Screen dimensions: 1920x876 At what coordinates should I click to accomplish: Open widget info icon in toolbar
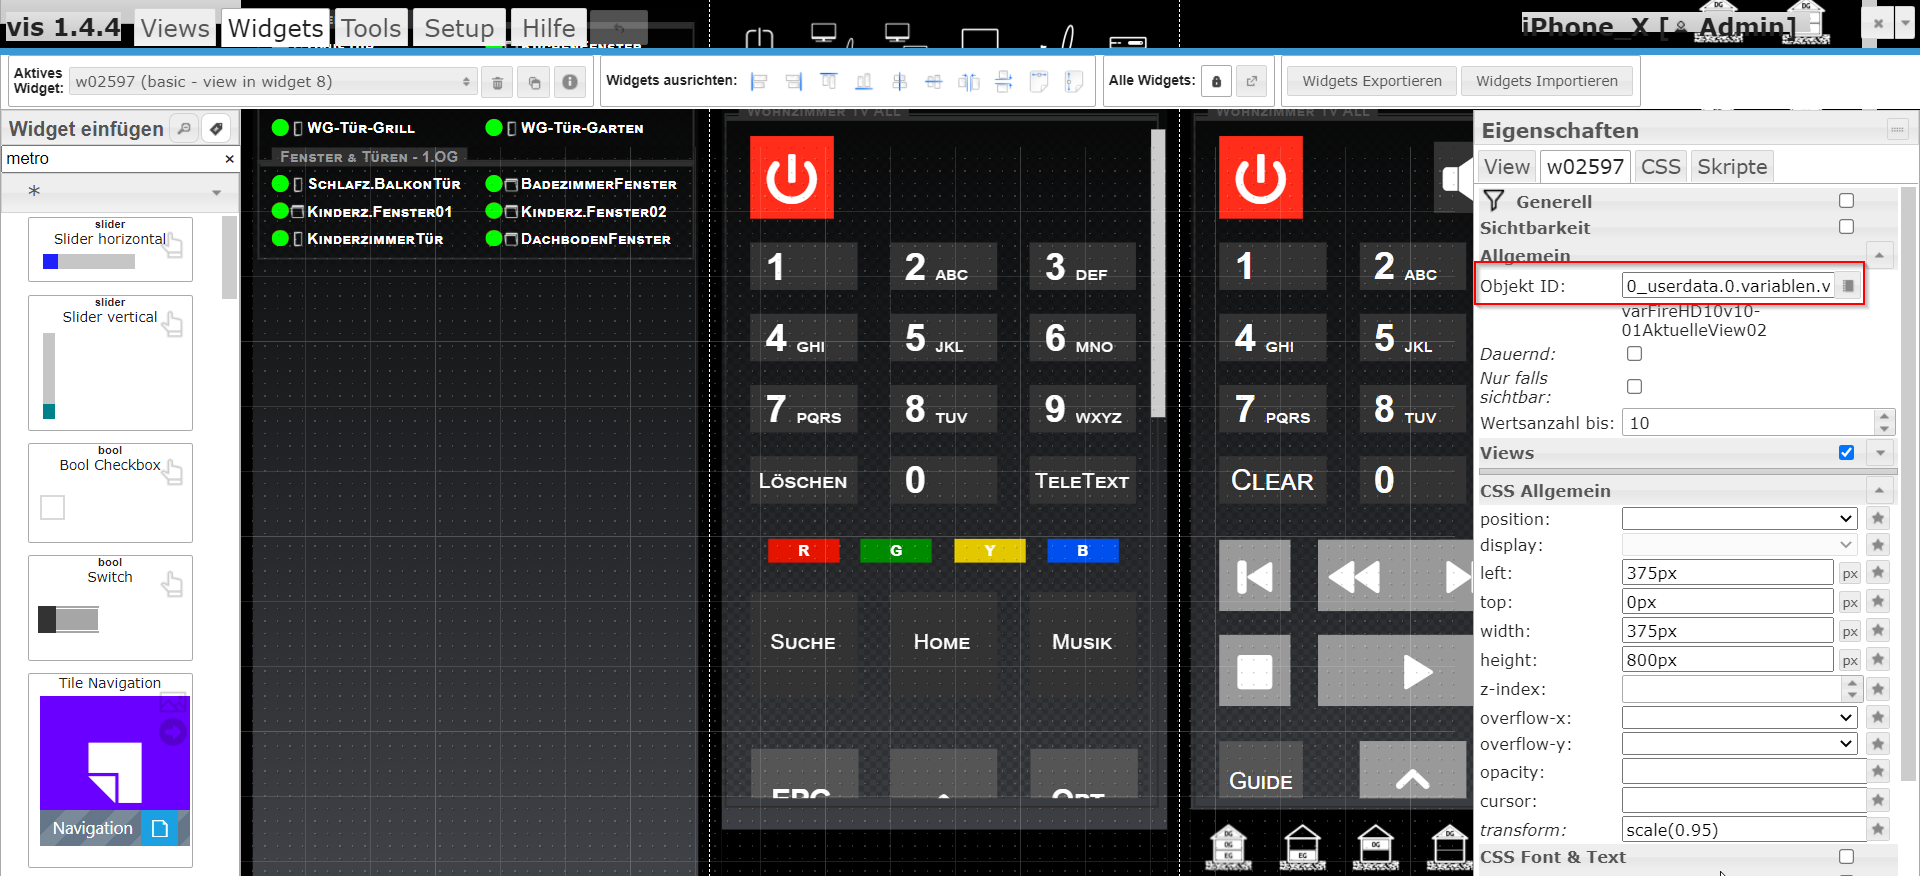click(570, 82)
